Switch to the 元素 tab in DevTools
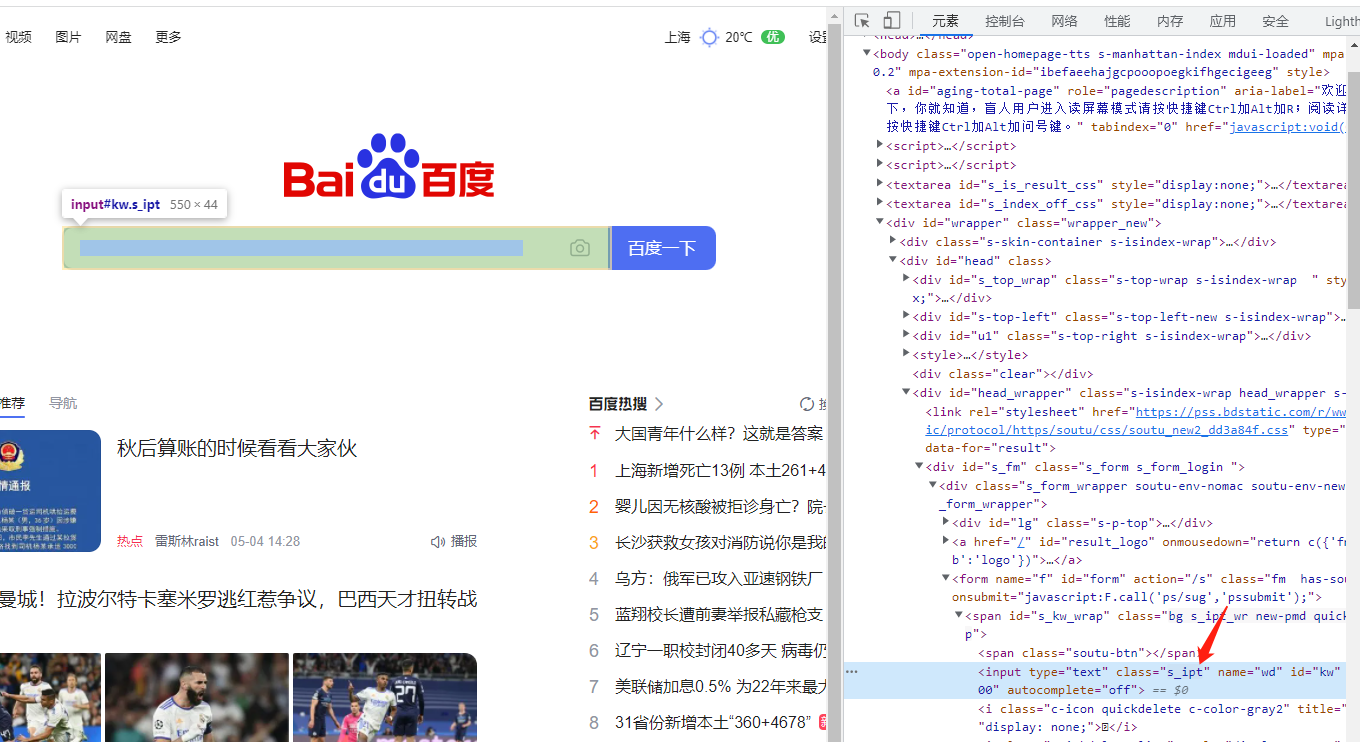This screenshot has width=1360, height=742. (x=945, y=21)
